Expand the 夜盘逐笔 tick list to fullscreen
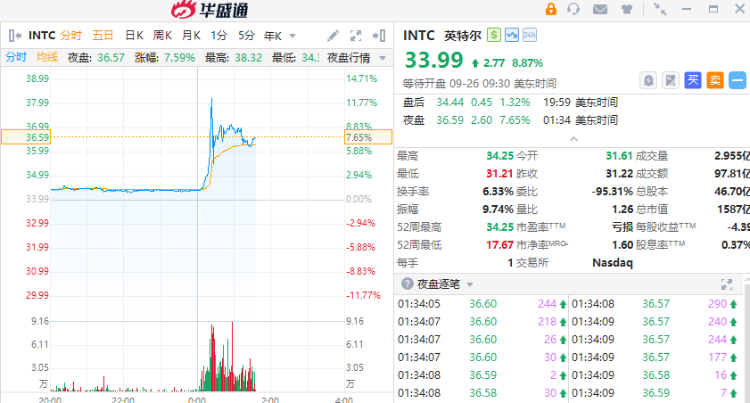The image size is (750, 403). 727,284
